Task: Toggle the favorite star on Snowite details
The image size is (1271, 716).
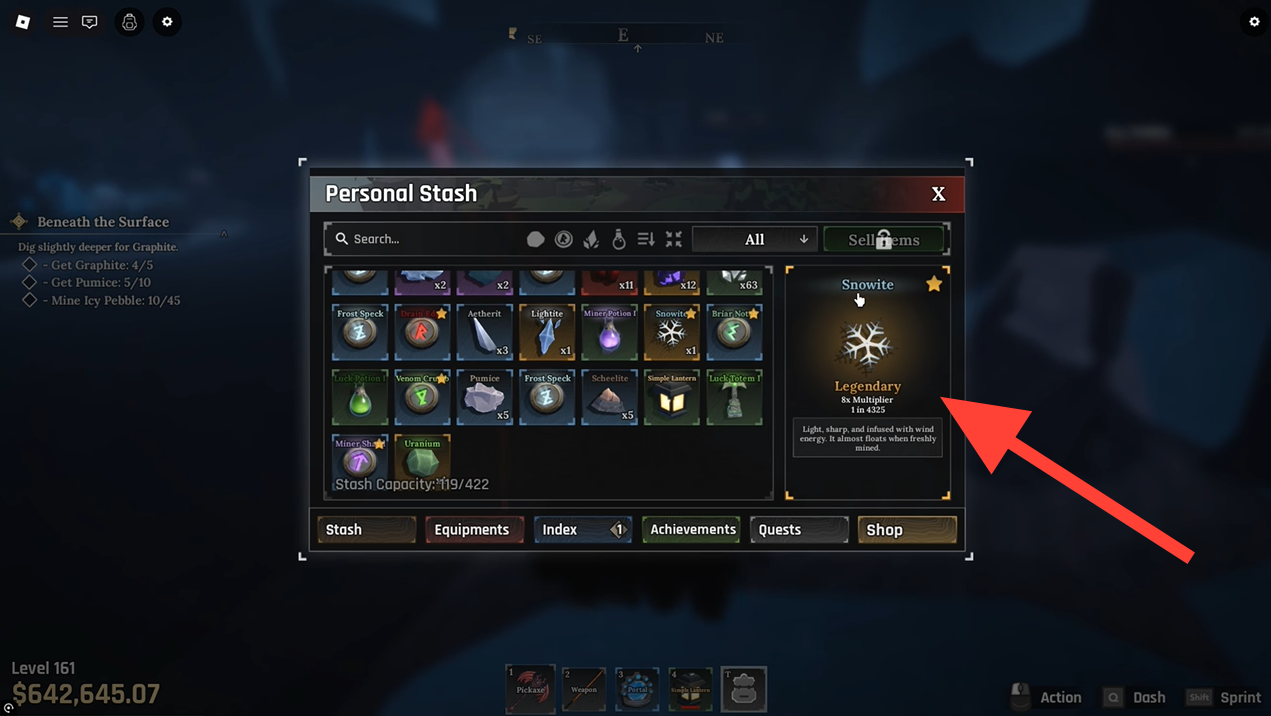Action: tap(934, 284)
